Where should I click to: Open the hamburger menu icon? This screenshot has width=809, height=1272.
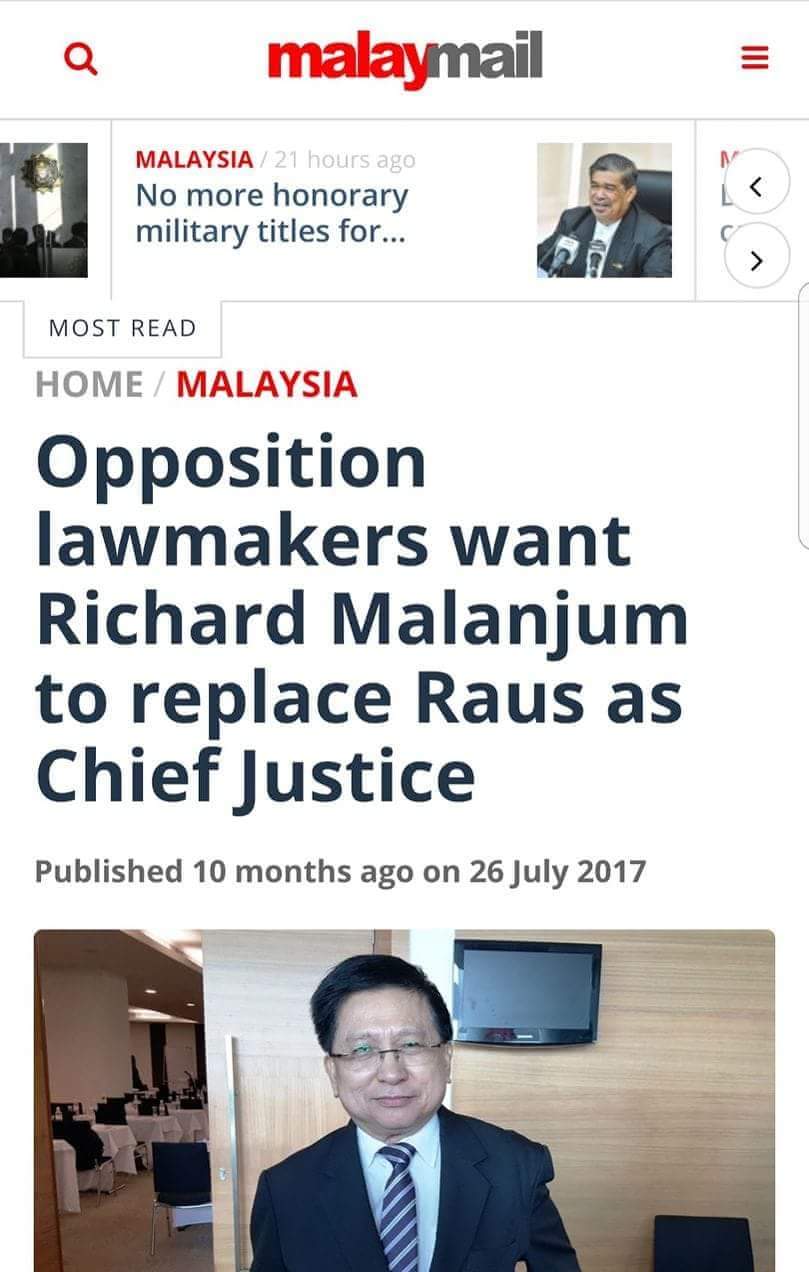[x=755, y=58]
